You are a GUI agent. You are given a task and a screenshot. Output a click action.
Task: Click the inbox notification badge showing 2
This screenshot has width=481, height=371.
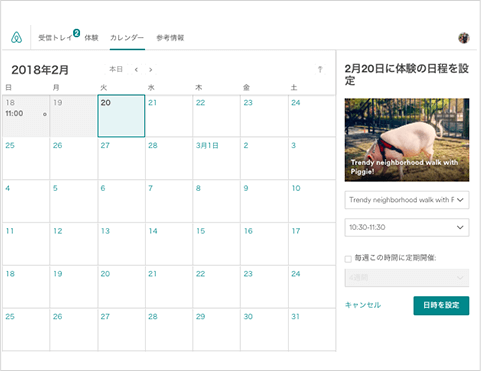click(x=76, y=33)
